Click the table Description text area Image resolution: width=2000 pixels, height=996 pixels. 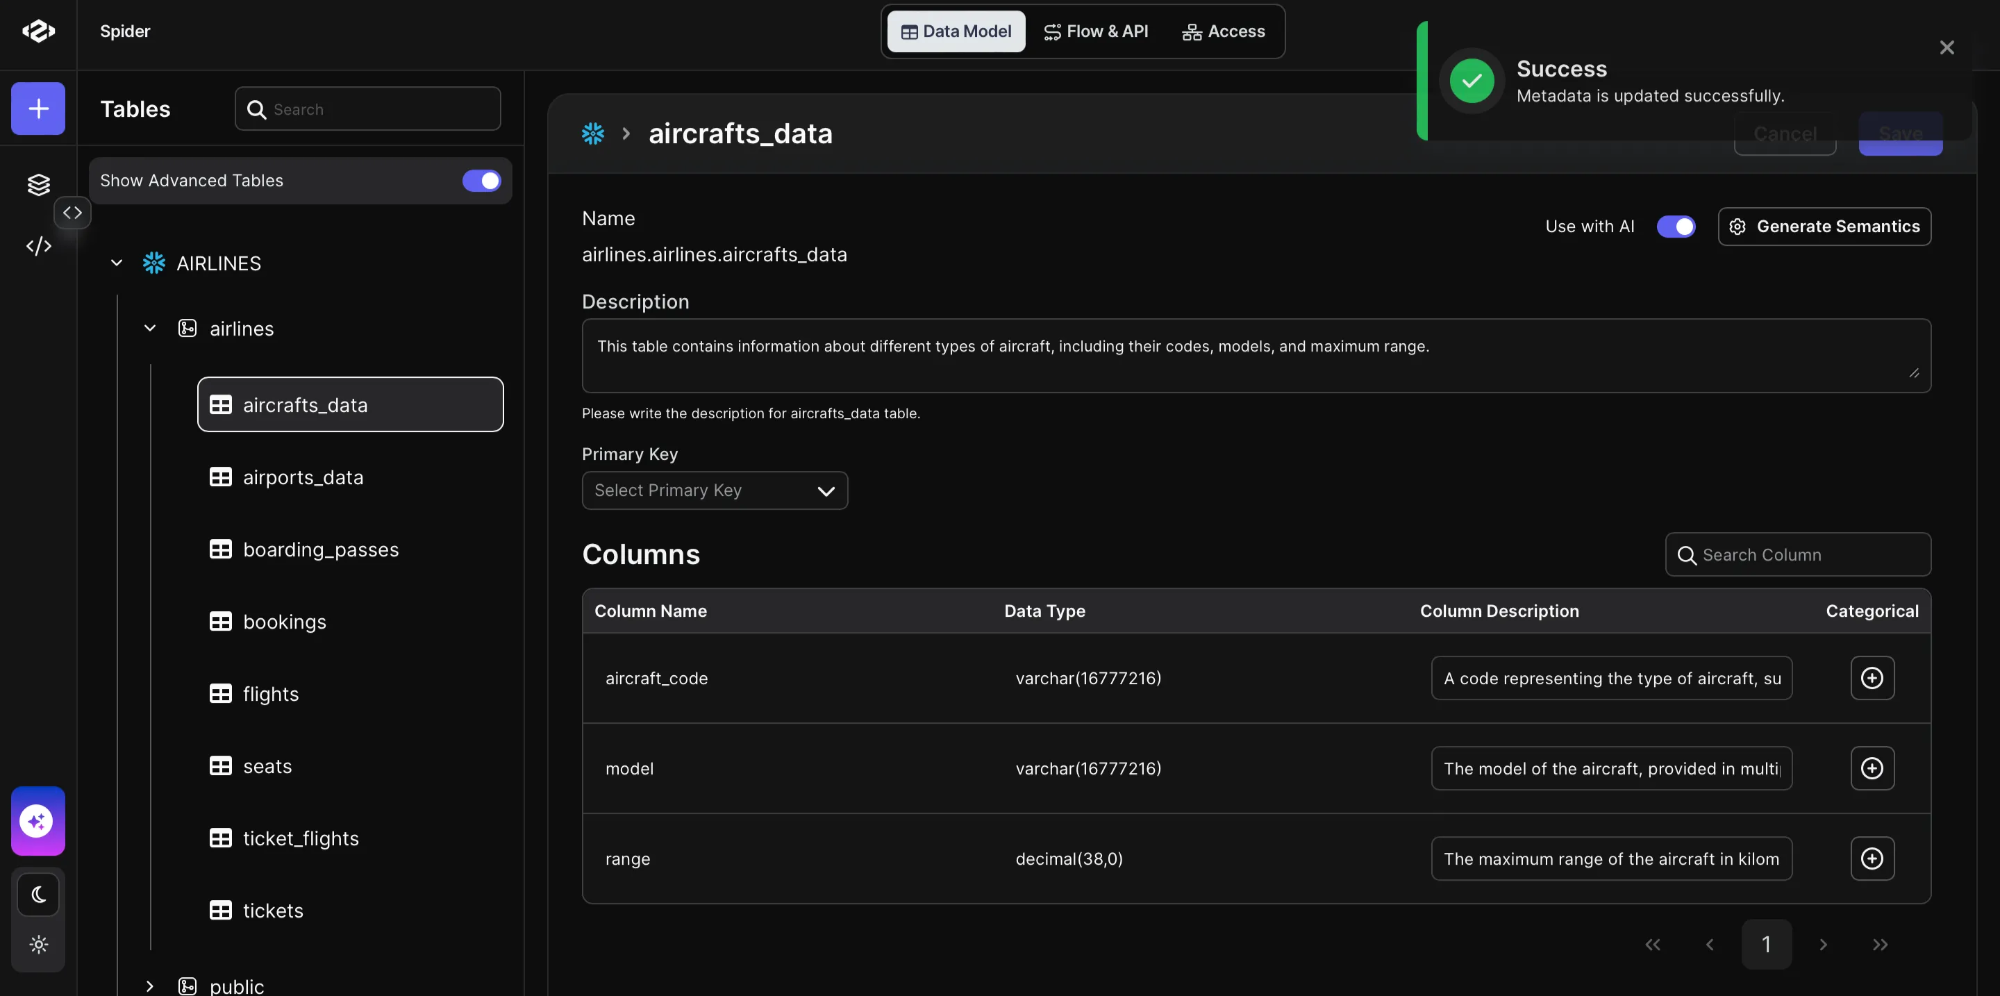pyautogui.click(x=1256, y=356)
